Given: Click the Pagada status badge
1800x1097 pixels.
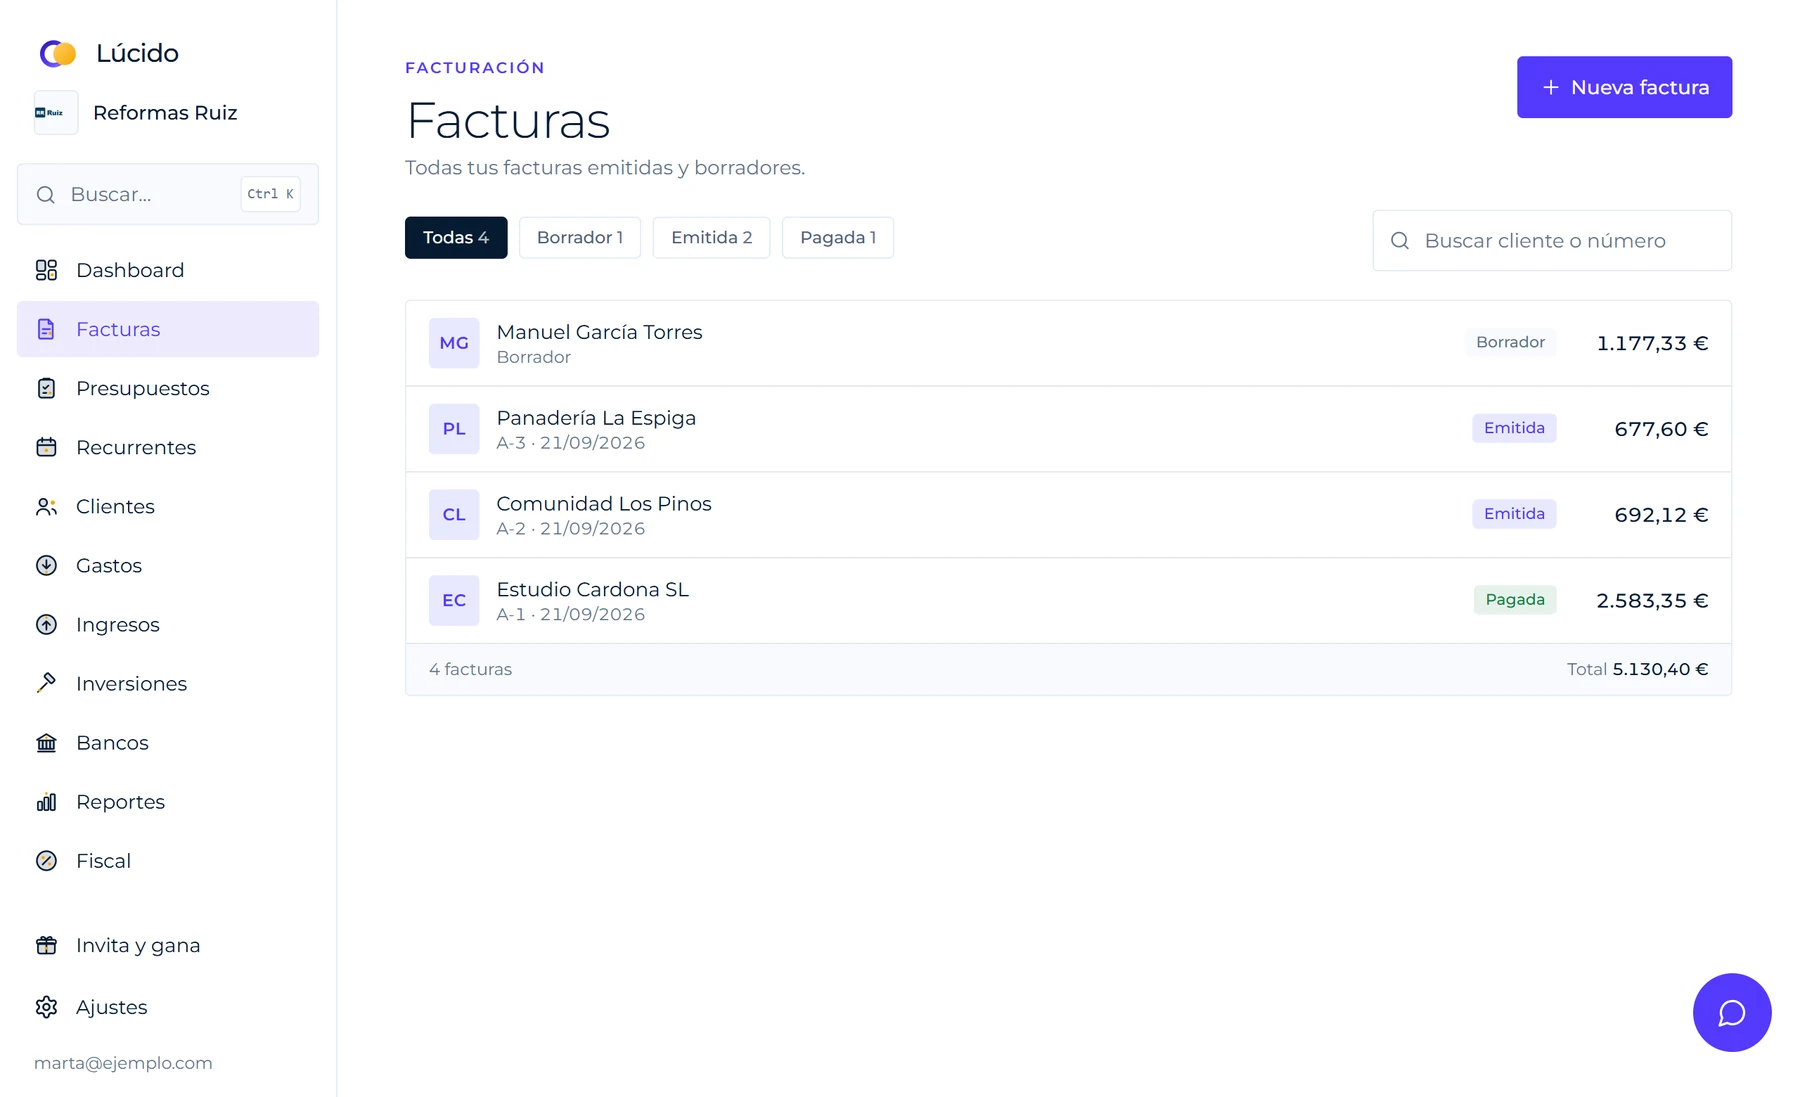Looking at the screenshot, I should [1515, 600].
